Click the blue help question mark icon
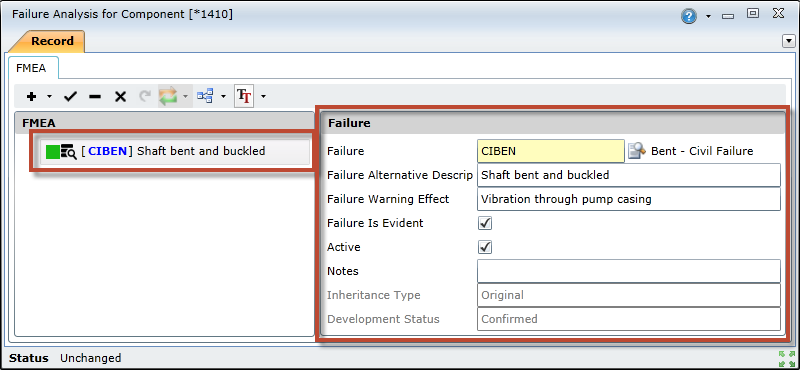 click(x=689, y=16)
